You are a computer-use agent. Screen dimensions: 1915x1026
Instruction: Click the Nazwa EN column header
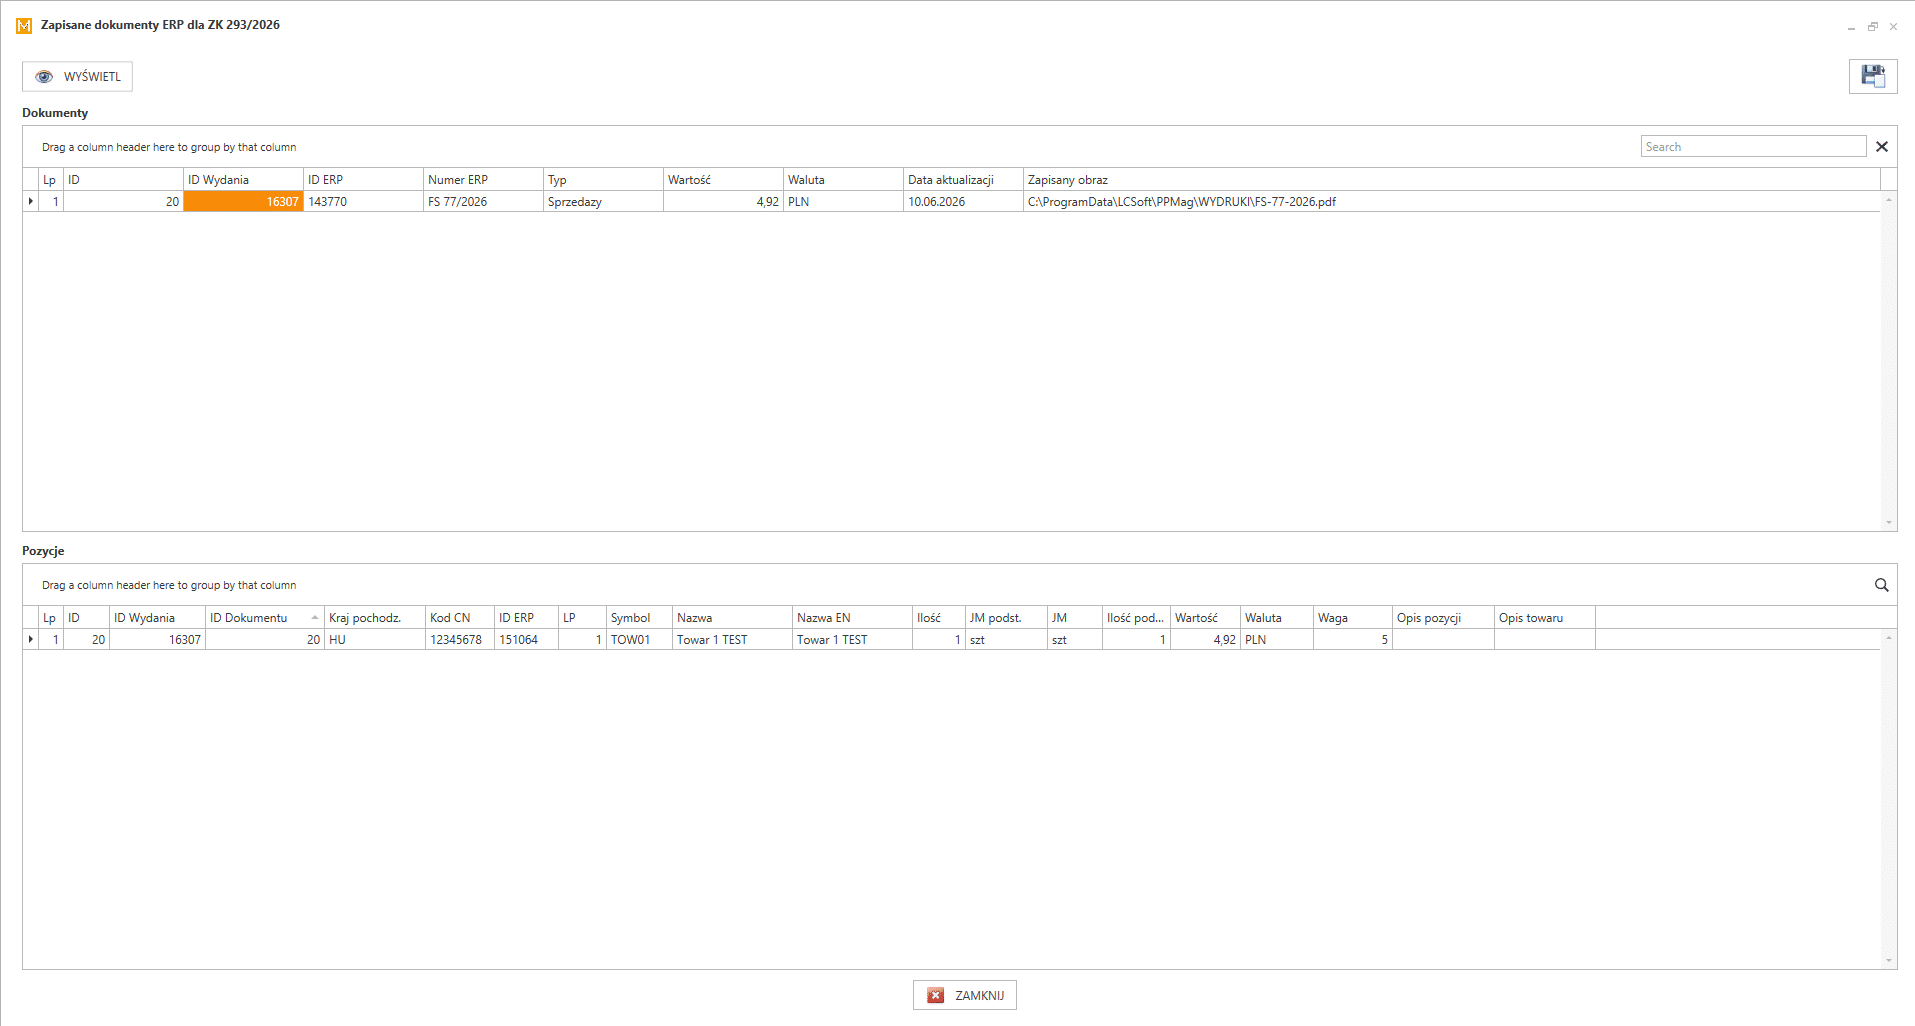(x=852, y=618)
